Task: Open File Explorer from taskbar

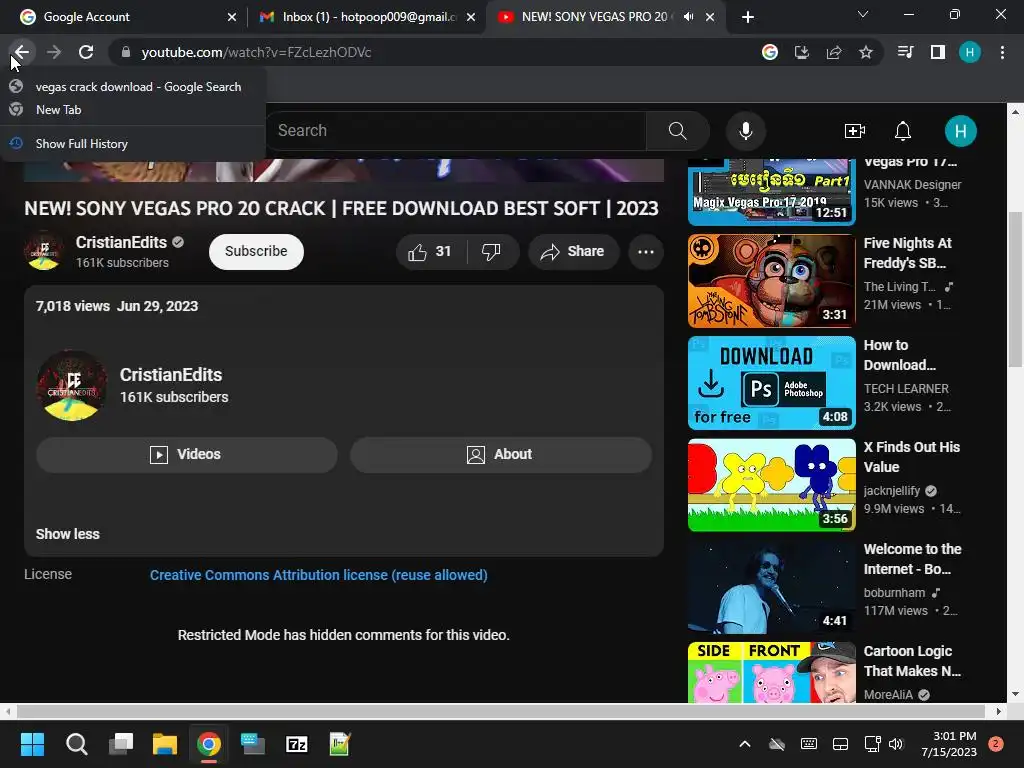Action: pos(165,744)
